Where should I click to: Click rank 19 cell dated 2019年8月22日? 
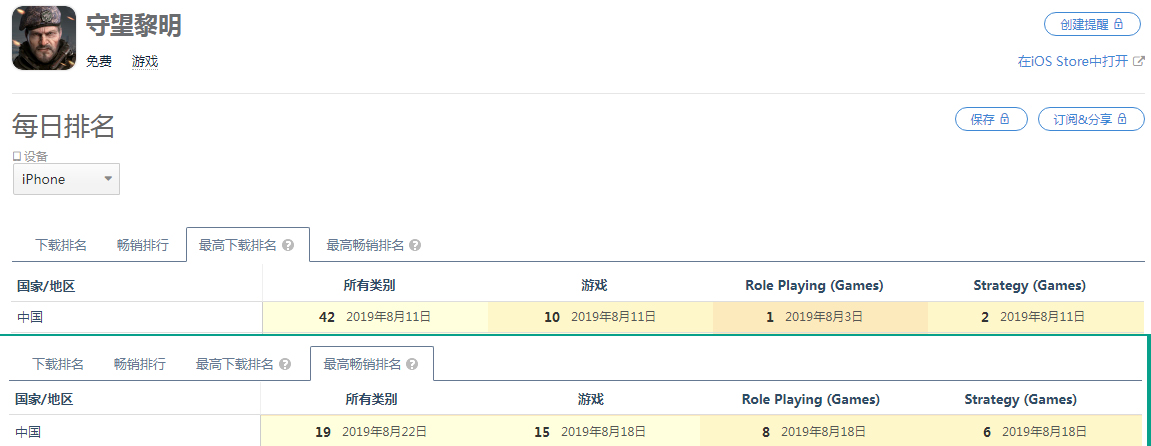(x=371, y=432)
